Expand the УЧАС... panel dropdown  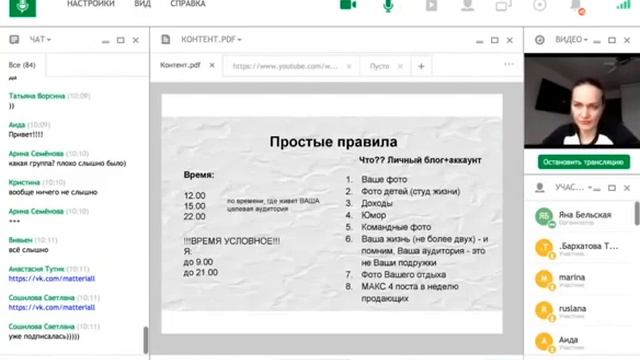click(573, 187)
